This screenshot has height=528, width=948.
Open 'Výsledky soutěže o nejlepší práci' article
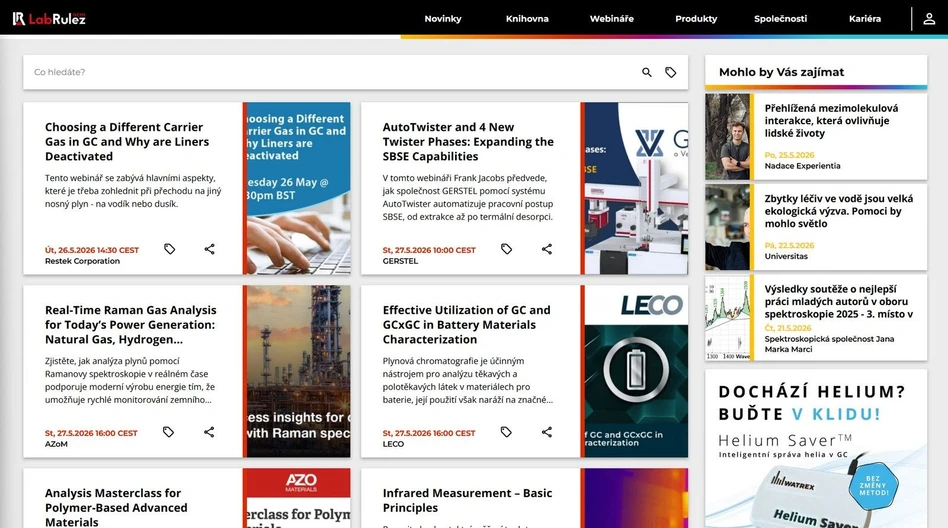839,301
